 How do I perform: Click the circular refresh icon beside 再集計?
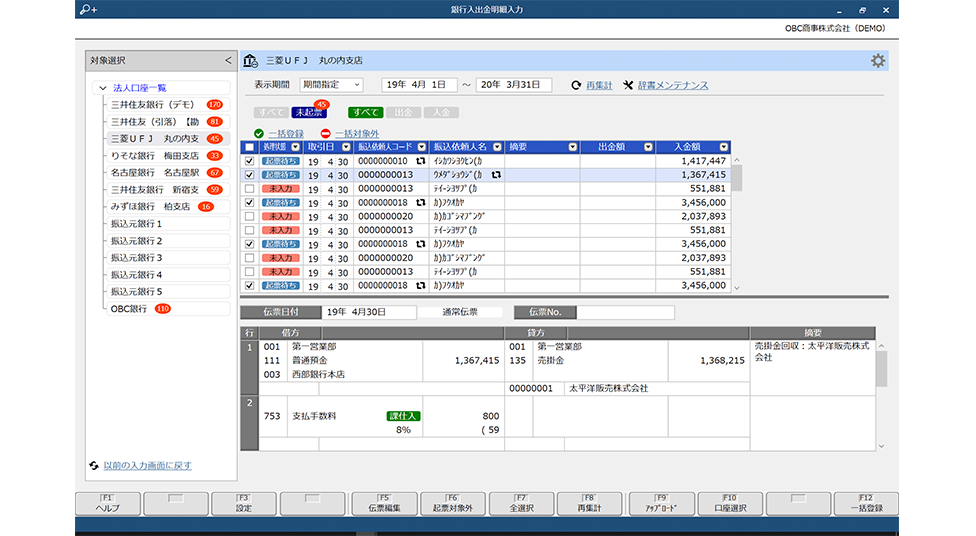[576, 85]
